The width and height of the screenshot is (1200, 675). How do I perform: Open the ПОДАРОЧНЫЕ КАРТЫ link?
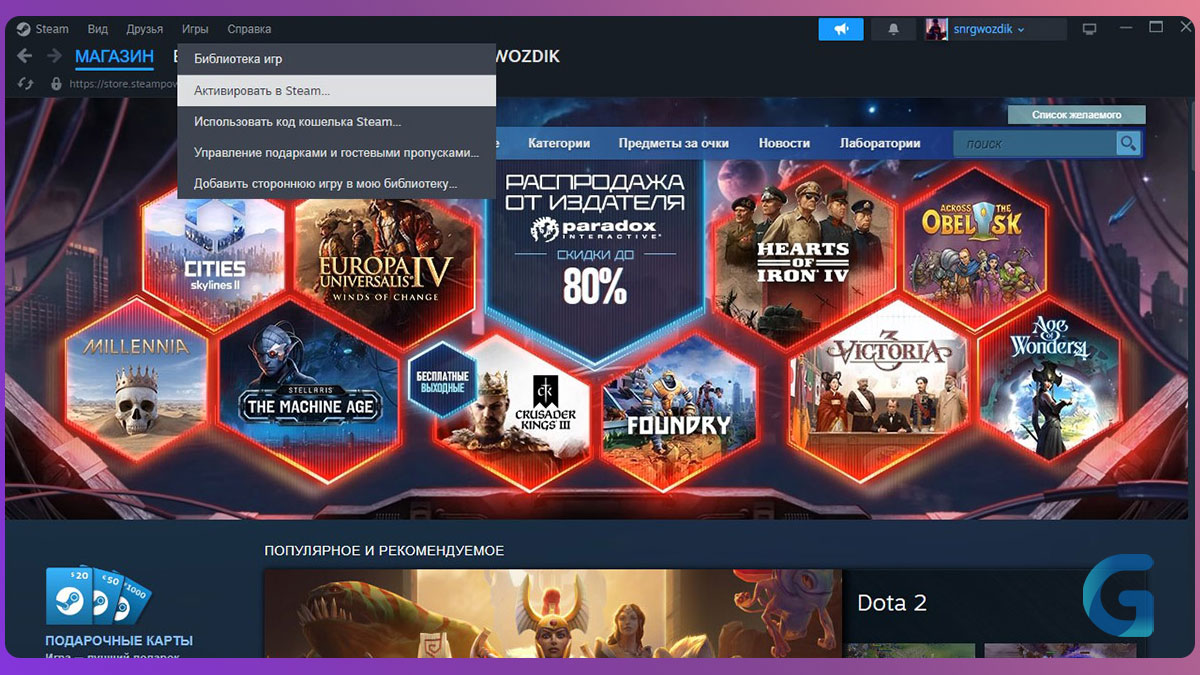click(x=119, y=640)
